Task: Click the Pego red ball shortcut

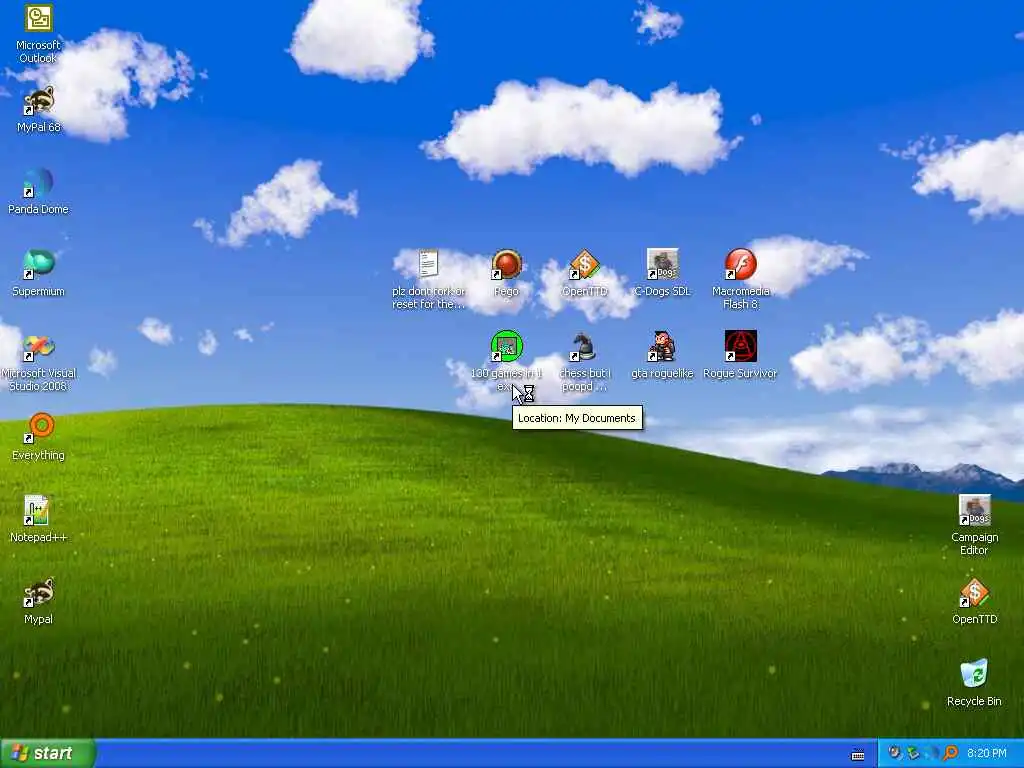Action: [x=507, y=264]
